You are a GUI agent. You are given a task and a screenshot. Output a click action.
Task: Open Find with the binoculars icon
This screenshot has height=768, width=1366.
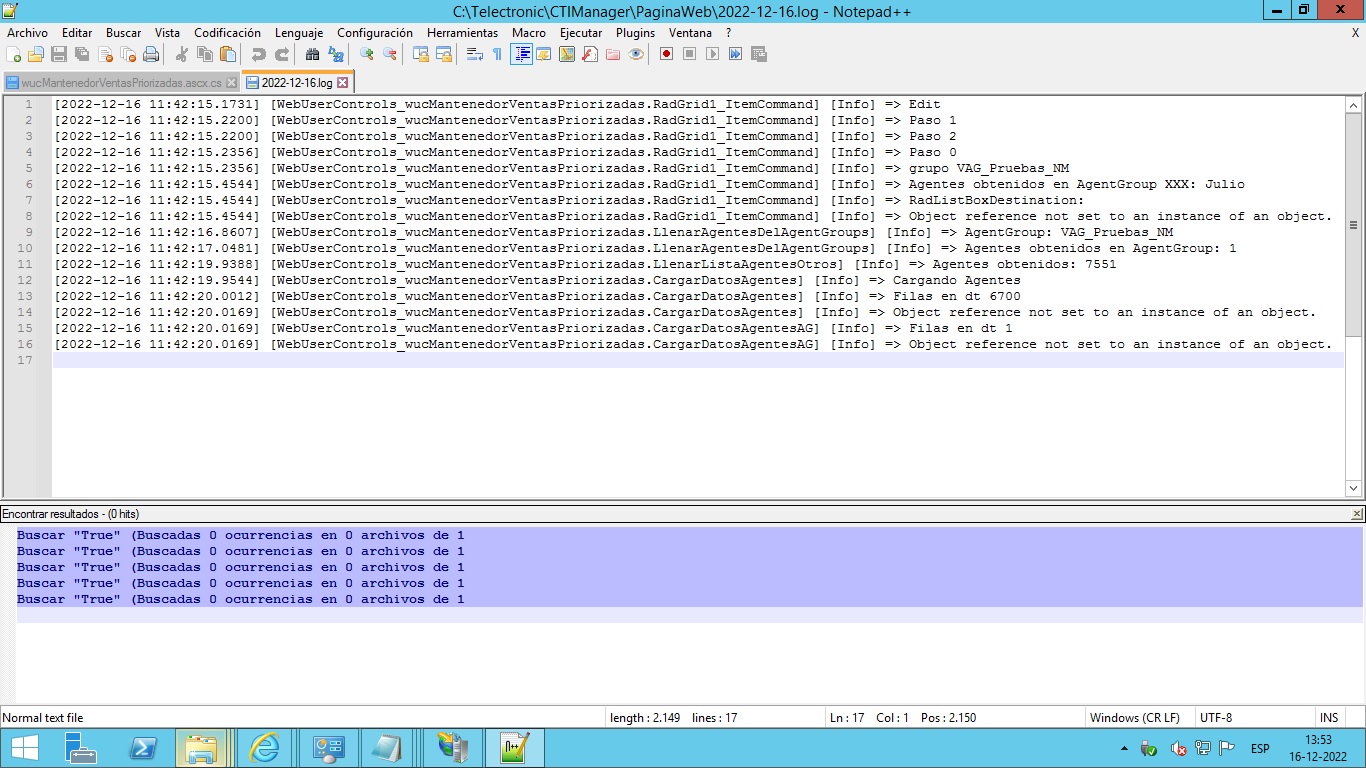coord(312,55)
